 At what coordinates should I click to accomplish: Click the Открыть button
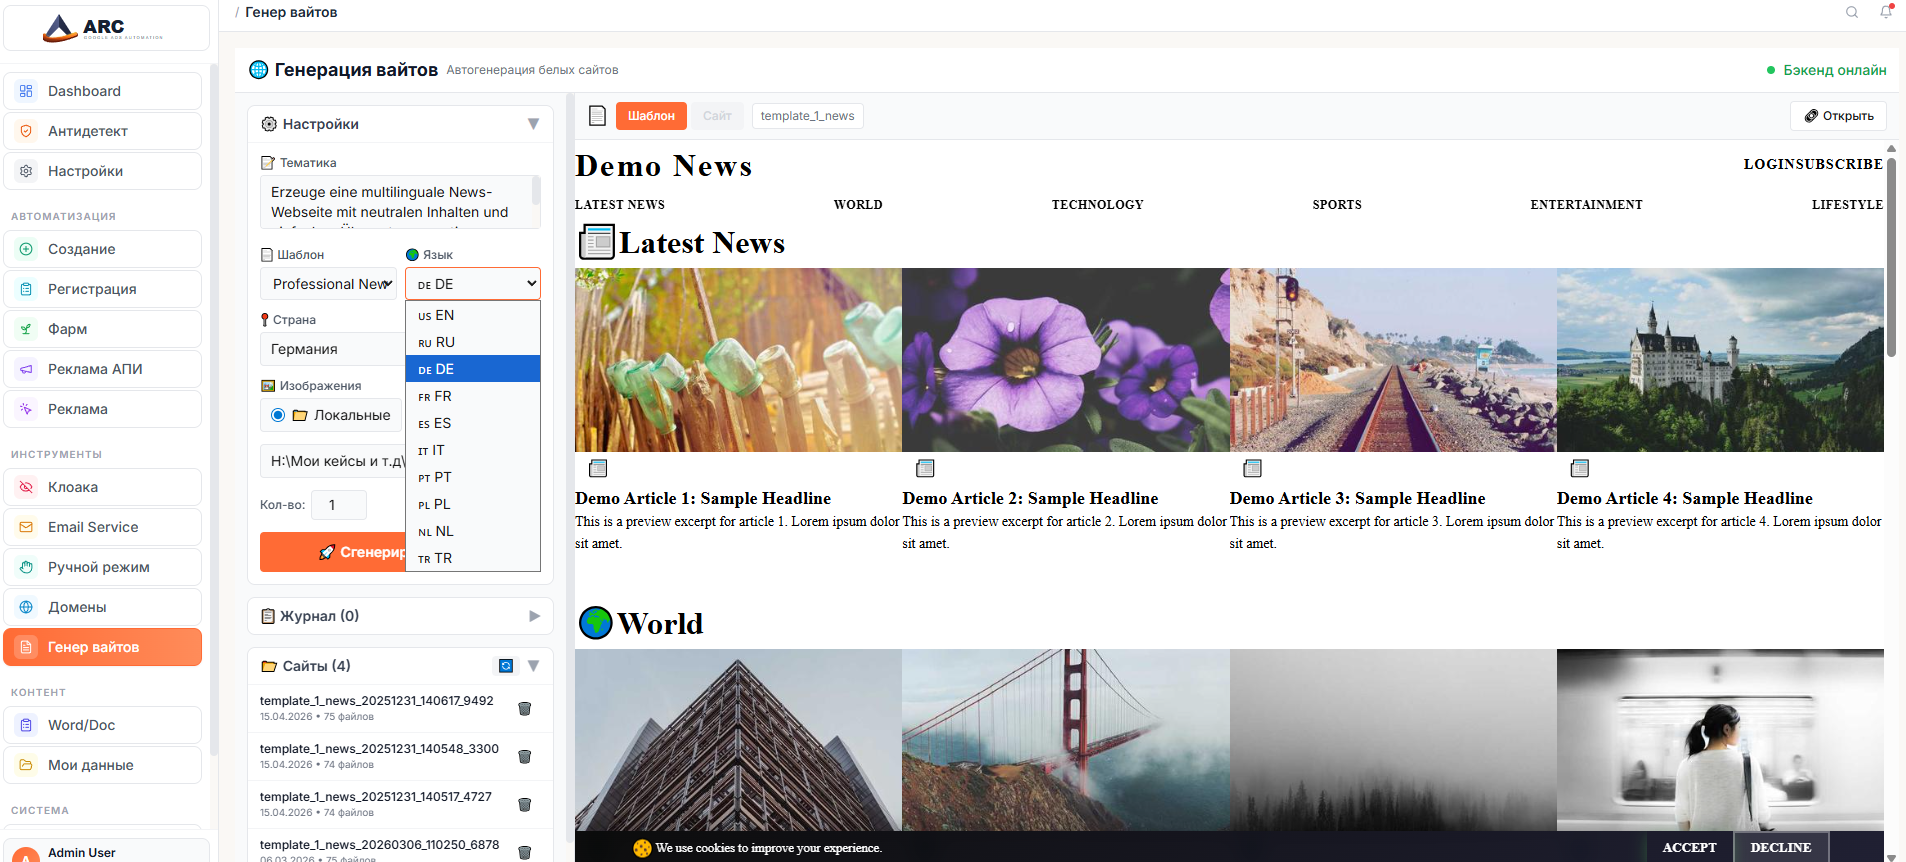coord(1838,116)
